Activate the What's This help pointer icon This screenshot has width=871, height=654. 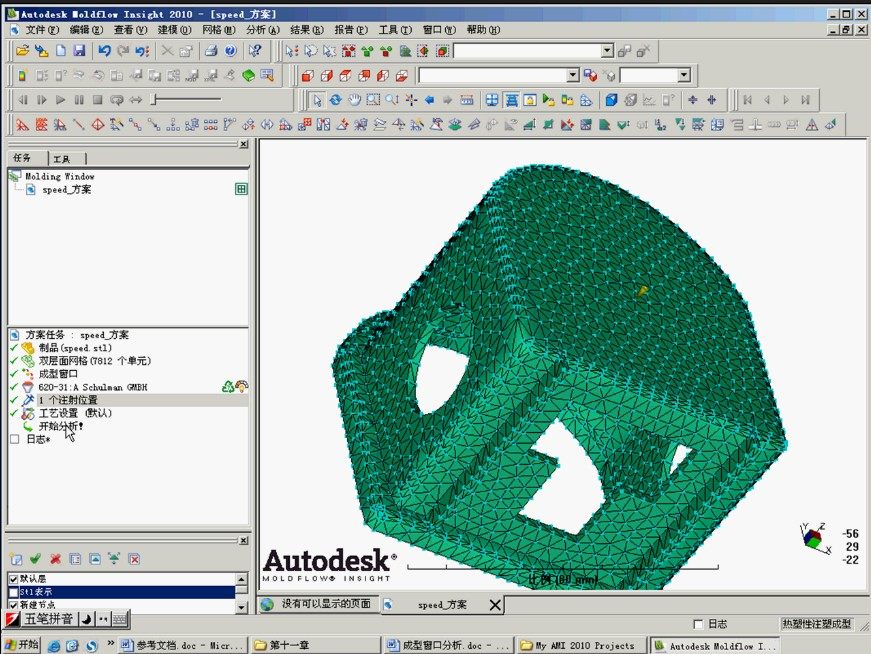[255, 51]
